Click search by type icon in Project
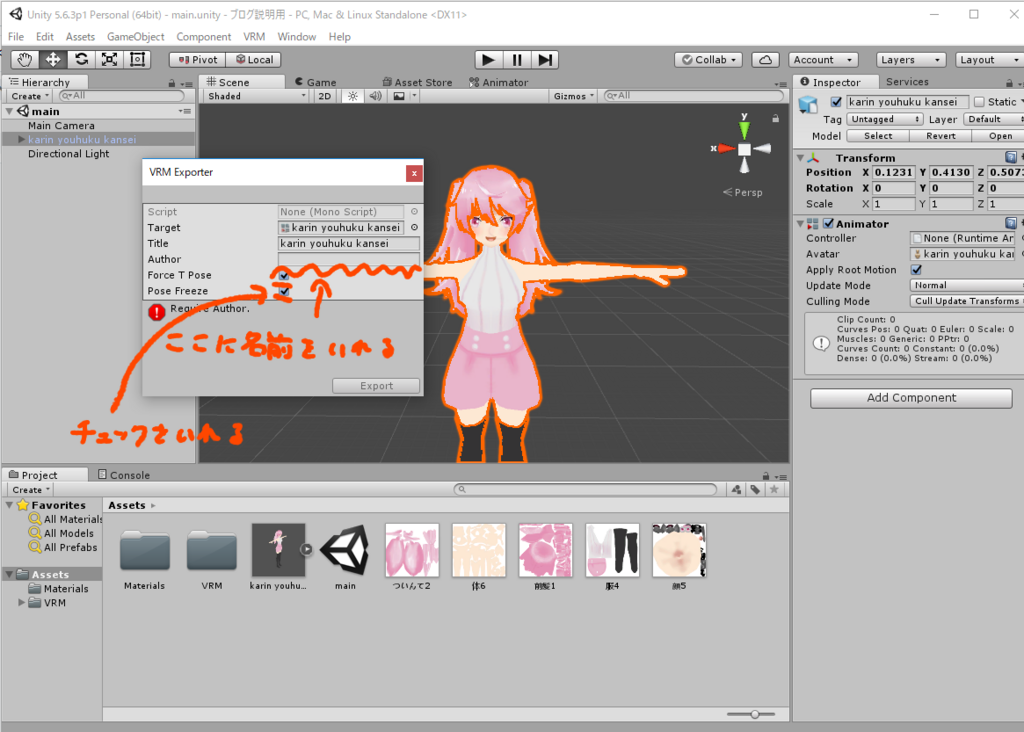The width and height of the screenshot is (1024, 732). 736,489
